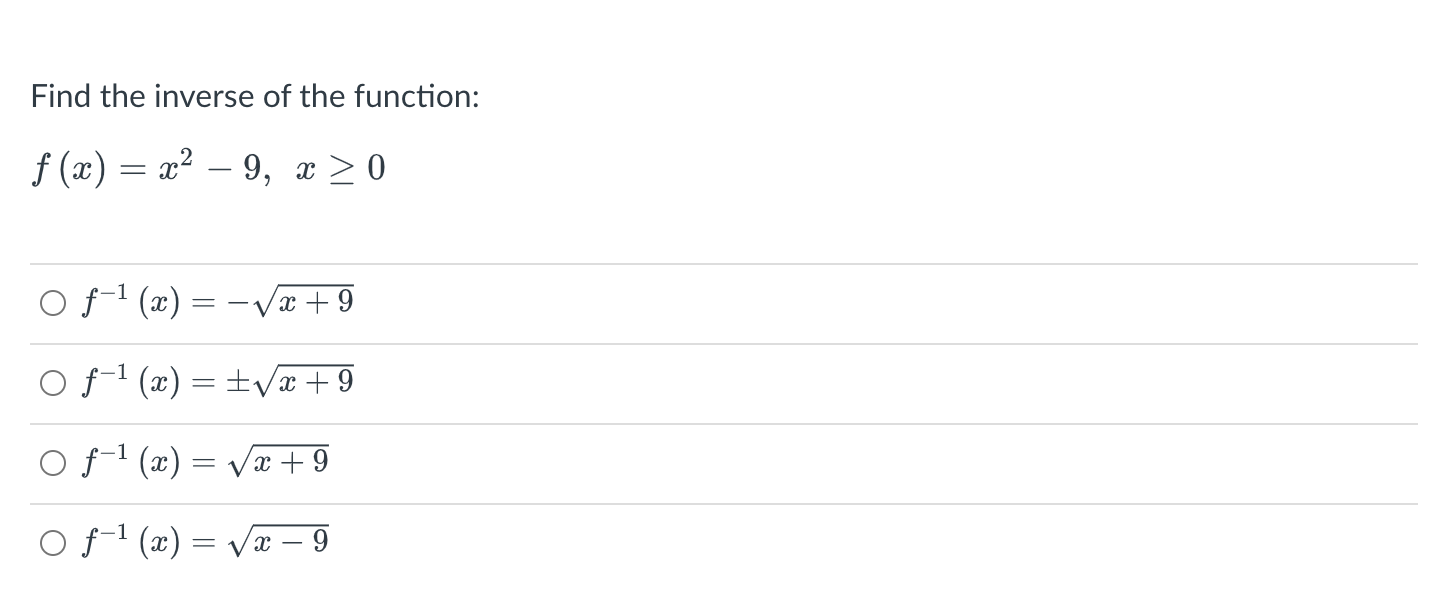Select the radio button for −√(x+9)

(53, 303)
